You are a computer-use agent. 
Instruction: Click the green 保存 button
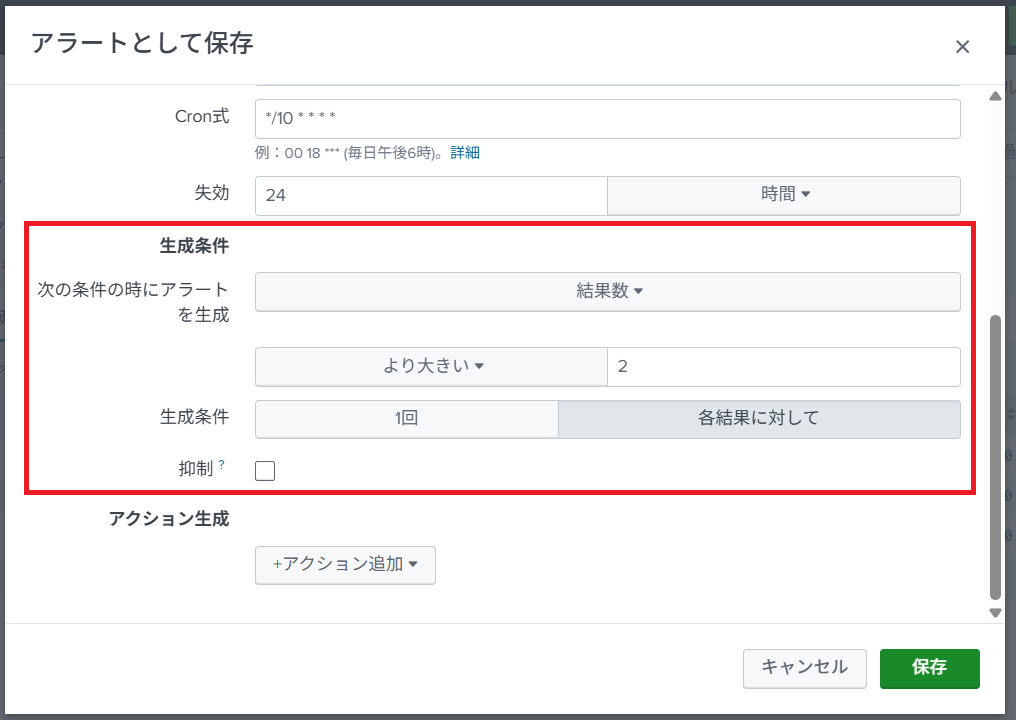(x=929, y=668)
